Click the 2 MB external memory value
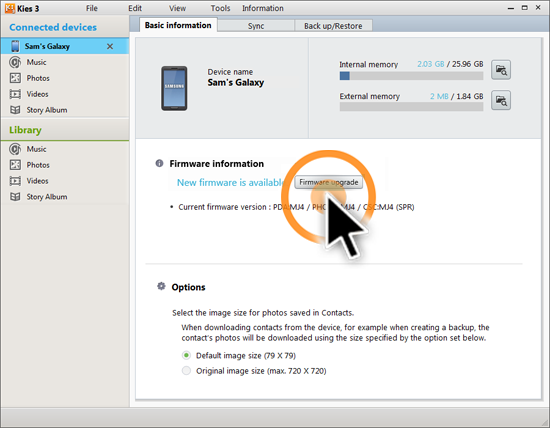The height and width of the screenshot is (428, 550). click(439, 96)
